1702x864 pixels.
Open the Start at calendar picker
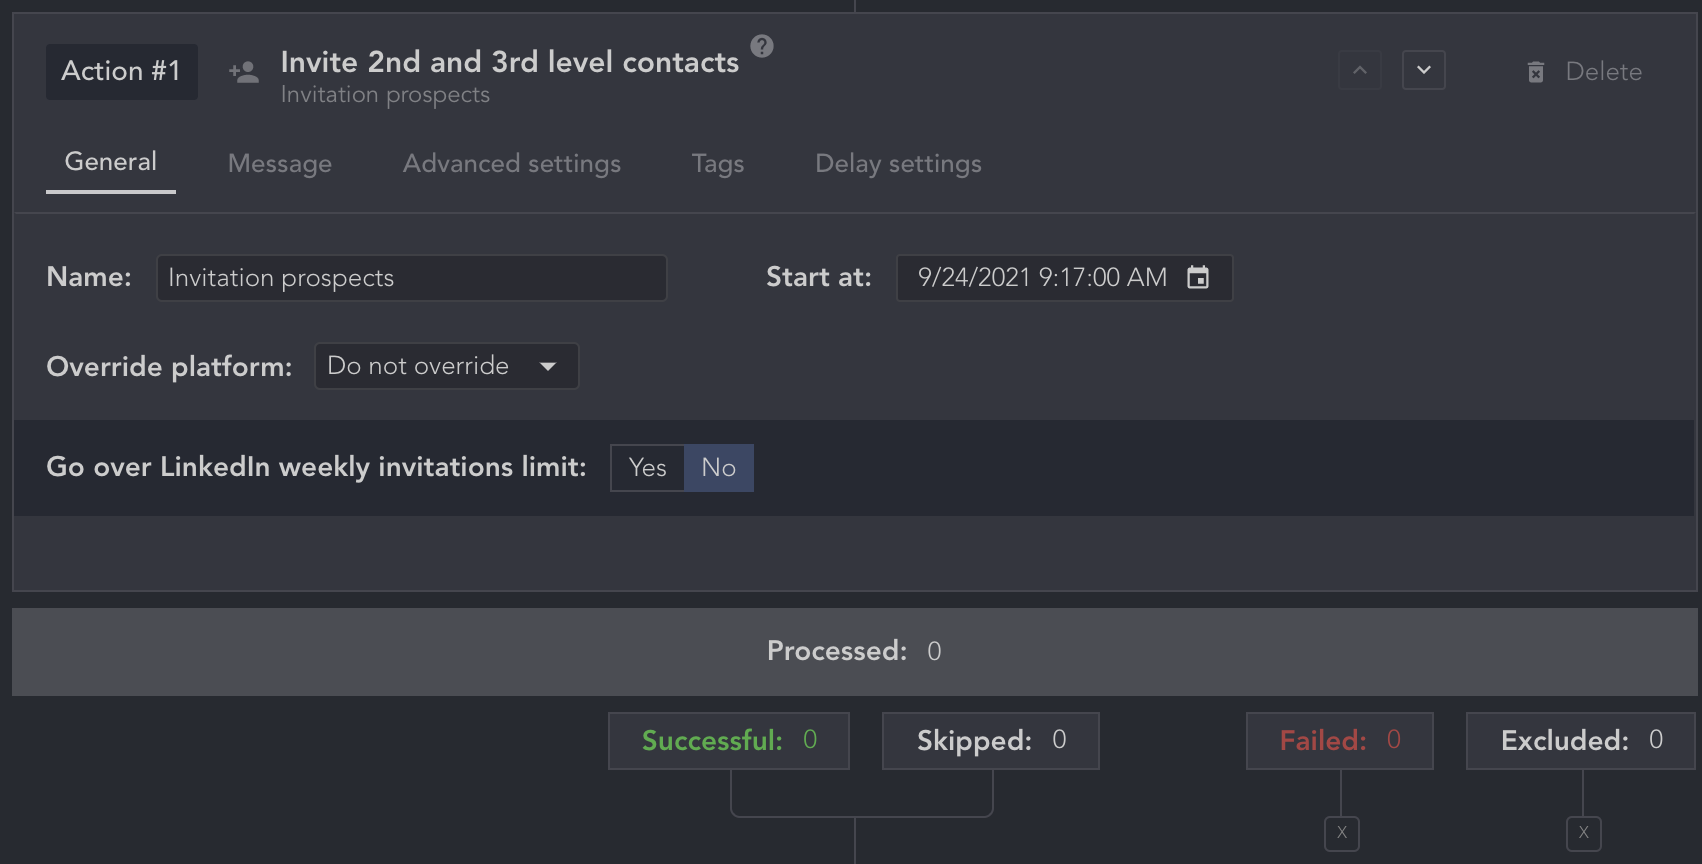(1198, 277)
